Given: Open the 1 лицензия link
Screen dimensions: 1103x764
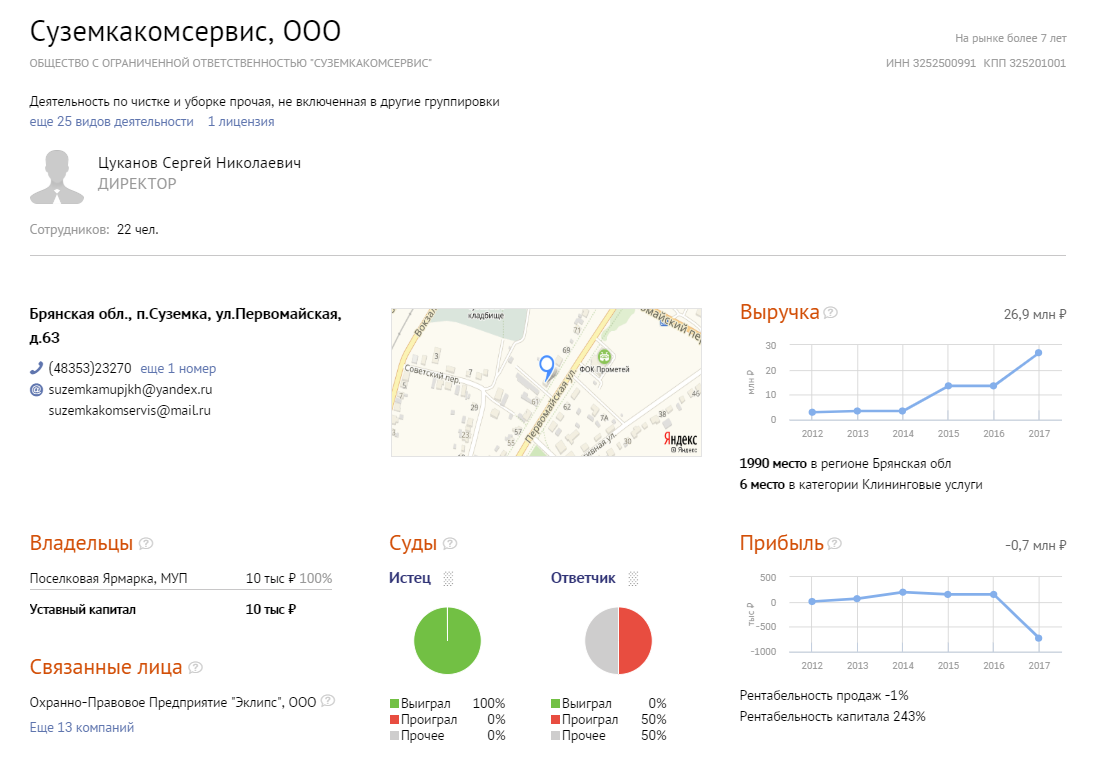Looking at the screenshot, I should click(x=241, y=122).
